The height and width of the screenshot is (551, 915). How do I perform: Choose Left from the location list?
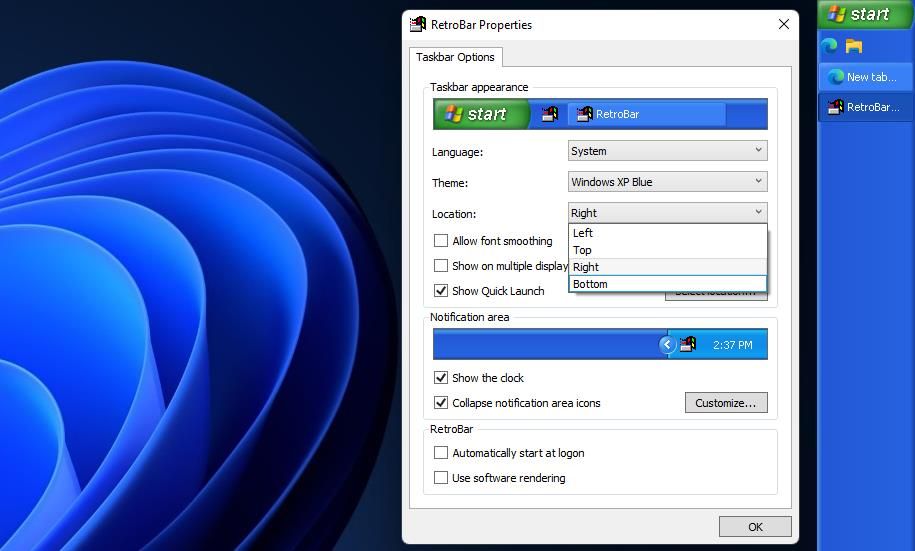tap(668, 233)
